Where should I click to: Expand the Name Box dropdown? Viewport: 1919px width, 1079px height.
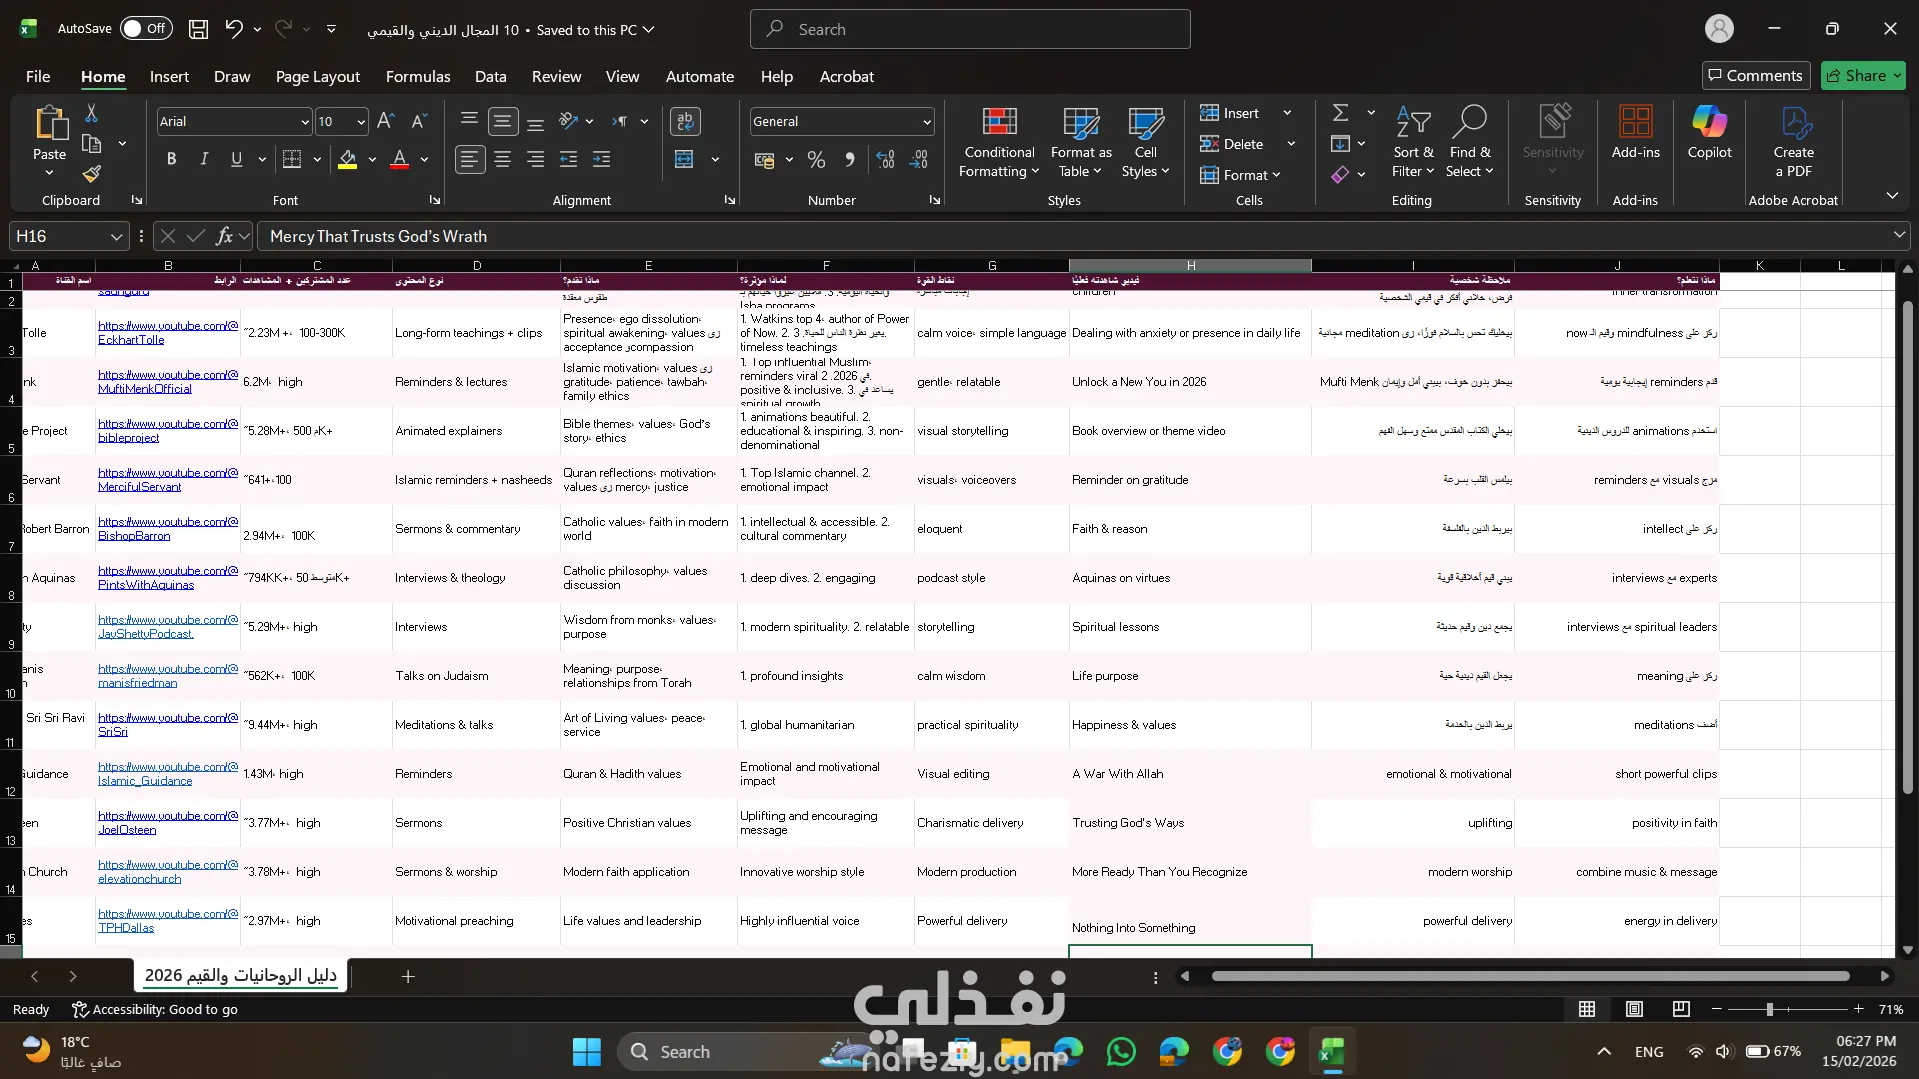tap(116, 237)
